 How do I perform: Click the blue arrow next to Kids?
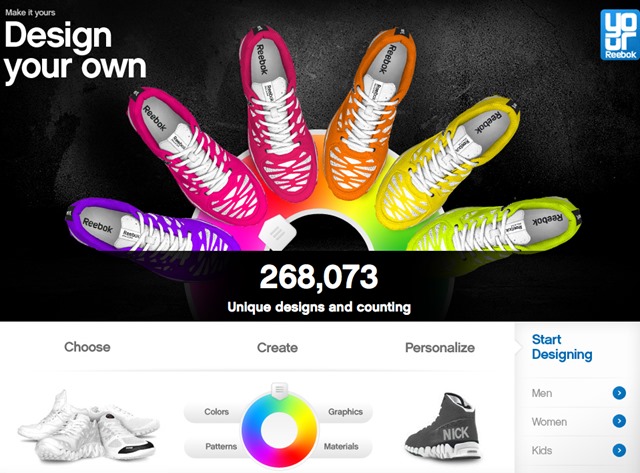[619, 450]
